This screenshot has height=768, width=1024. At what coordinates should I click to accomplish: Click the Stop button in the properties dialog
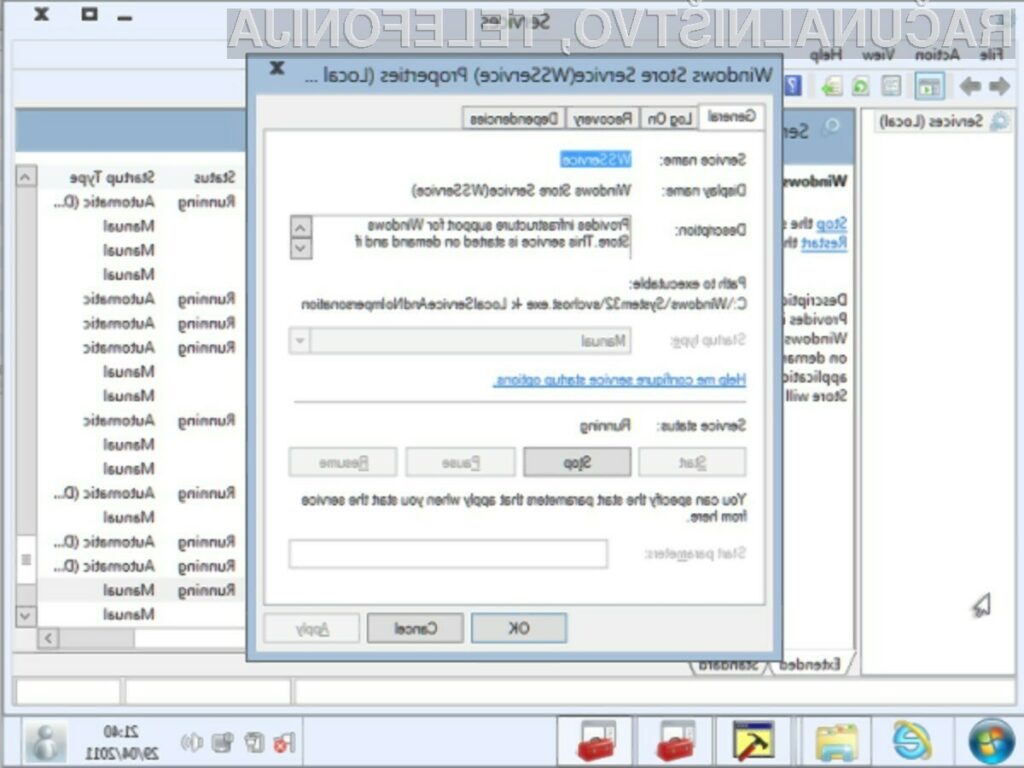click(x=577, y=462)
